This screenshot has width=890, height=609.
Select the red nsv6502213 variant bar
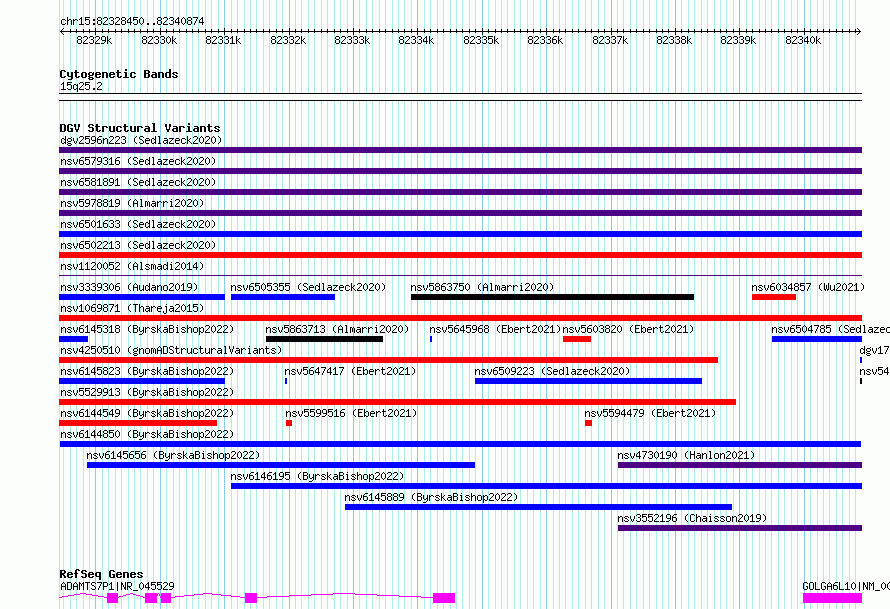click(x=460, y=255)
